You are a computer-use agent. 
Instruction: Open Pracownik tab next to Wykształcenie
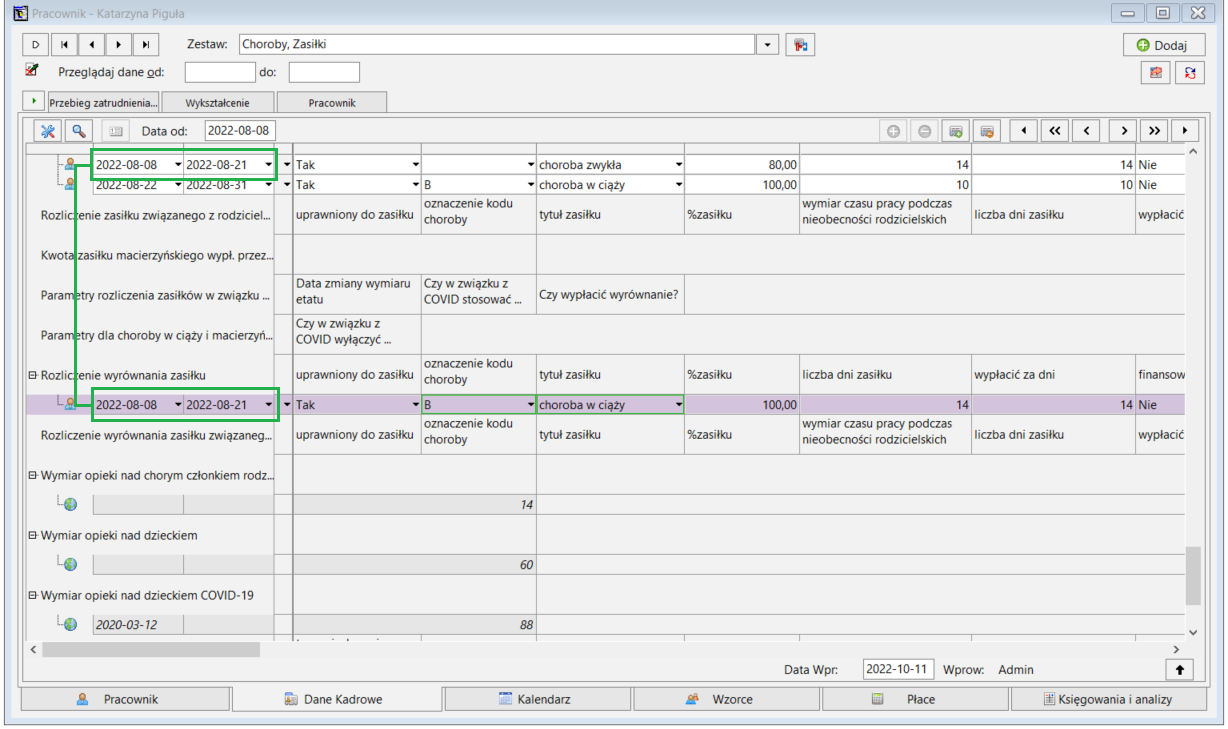[332, 102]
